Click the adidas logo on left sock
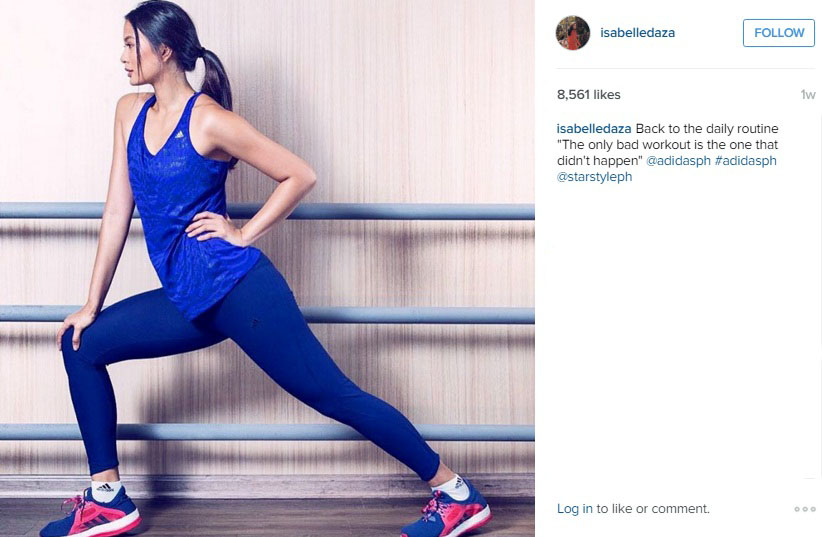Image resolution: width=822 pixels, height=537 pixels. coord(105,488)
